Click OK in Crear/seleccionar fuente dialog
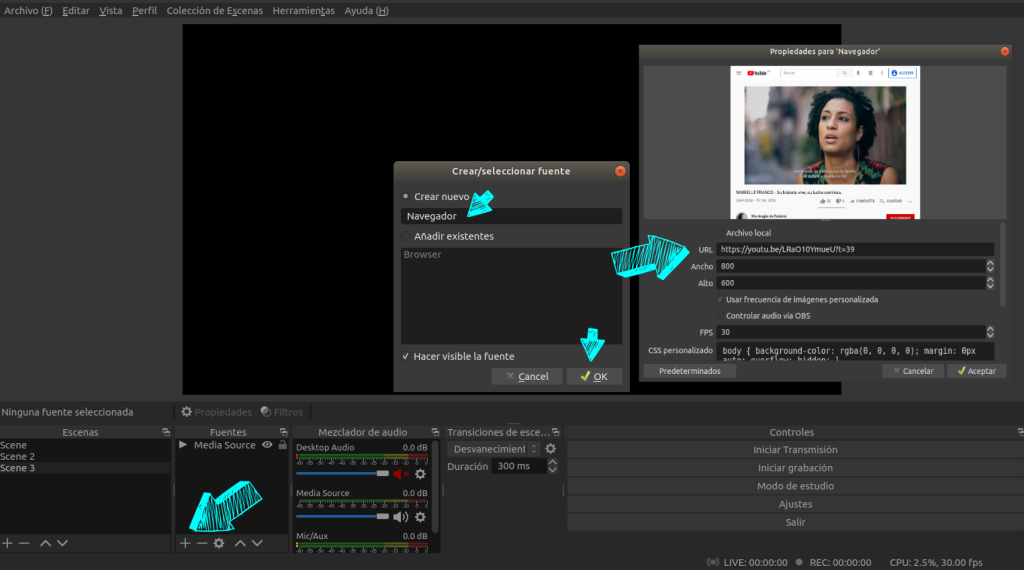 coord(594,376)
